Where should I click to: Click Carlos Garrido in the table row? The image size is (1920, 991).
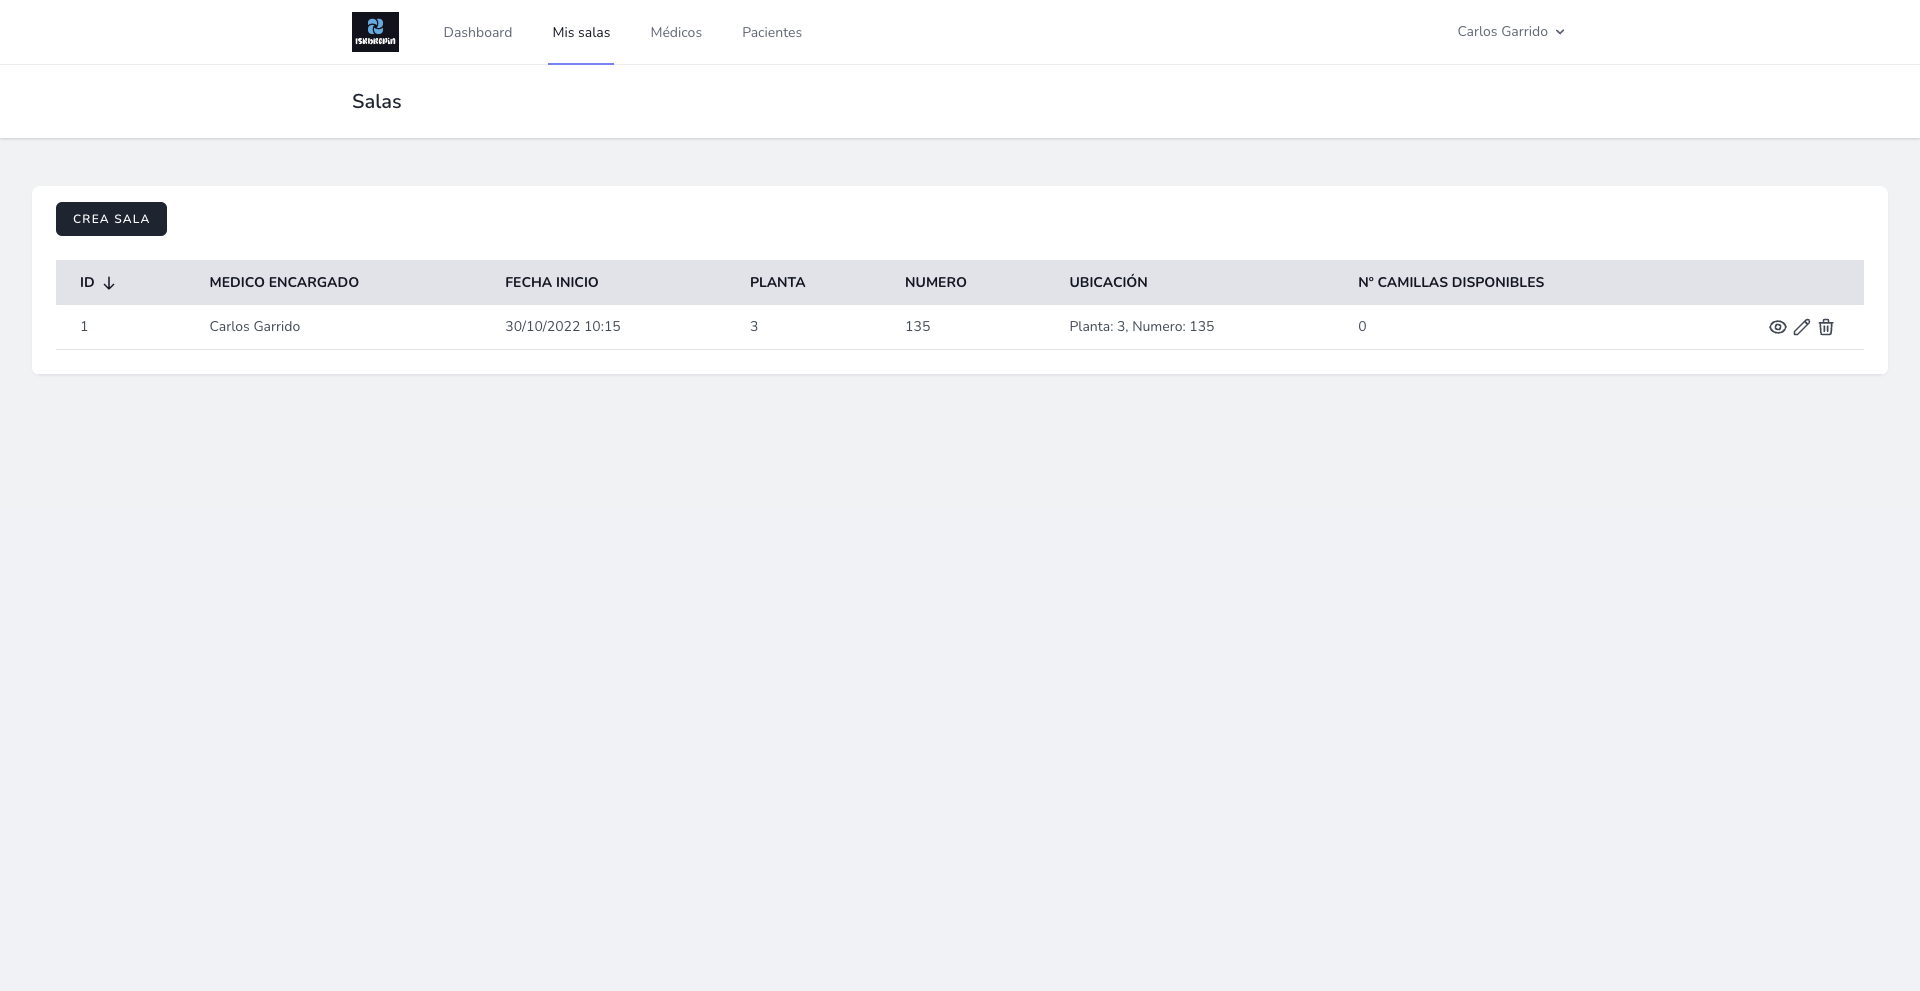(254, 326)
